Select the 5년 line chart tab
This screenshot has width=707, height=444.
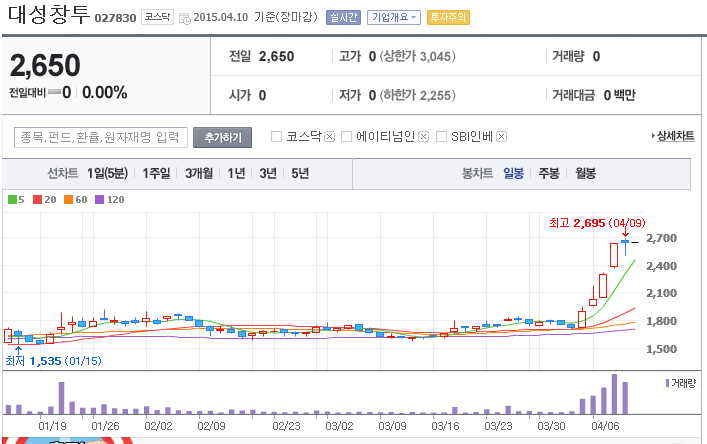point(300,173)
